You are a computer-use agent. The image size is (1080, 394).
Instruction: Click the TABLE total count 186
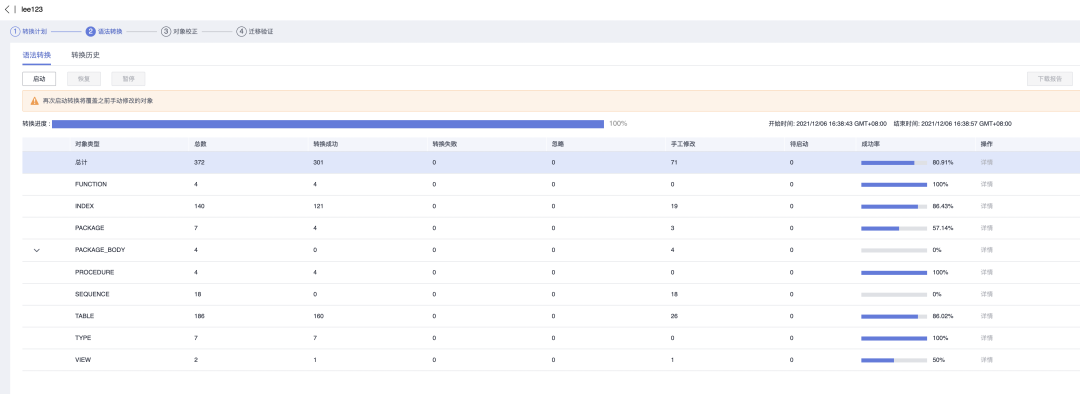[200, 316]
